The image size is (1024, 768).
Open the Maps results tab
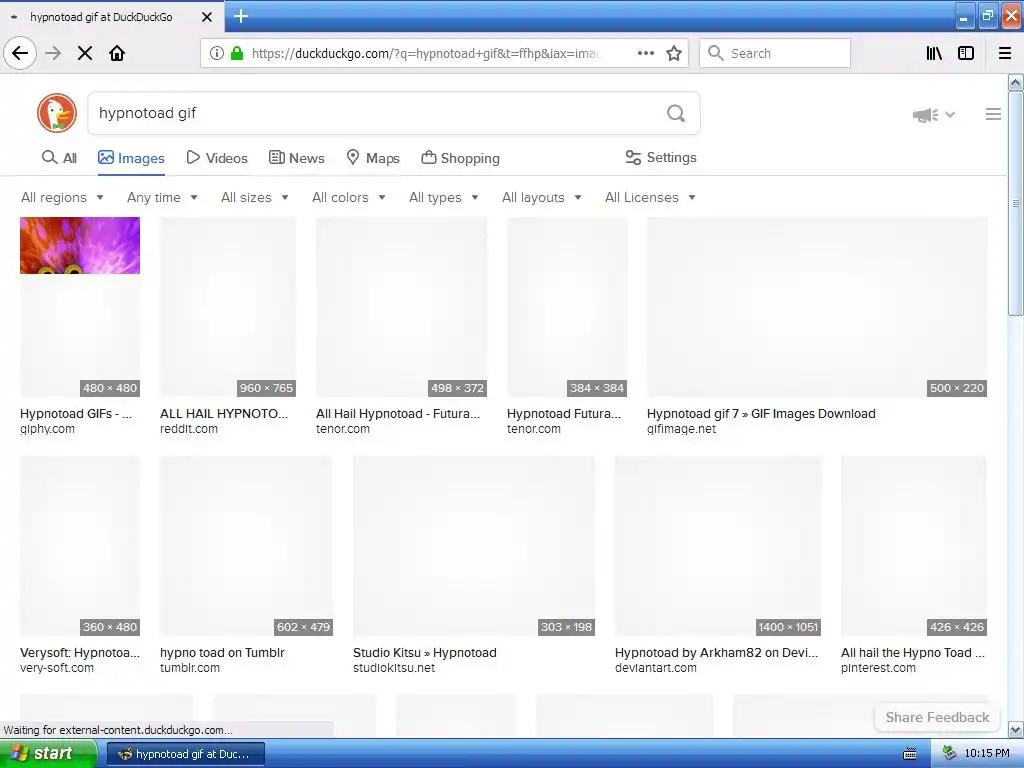click(x=373, y=158)
